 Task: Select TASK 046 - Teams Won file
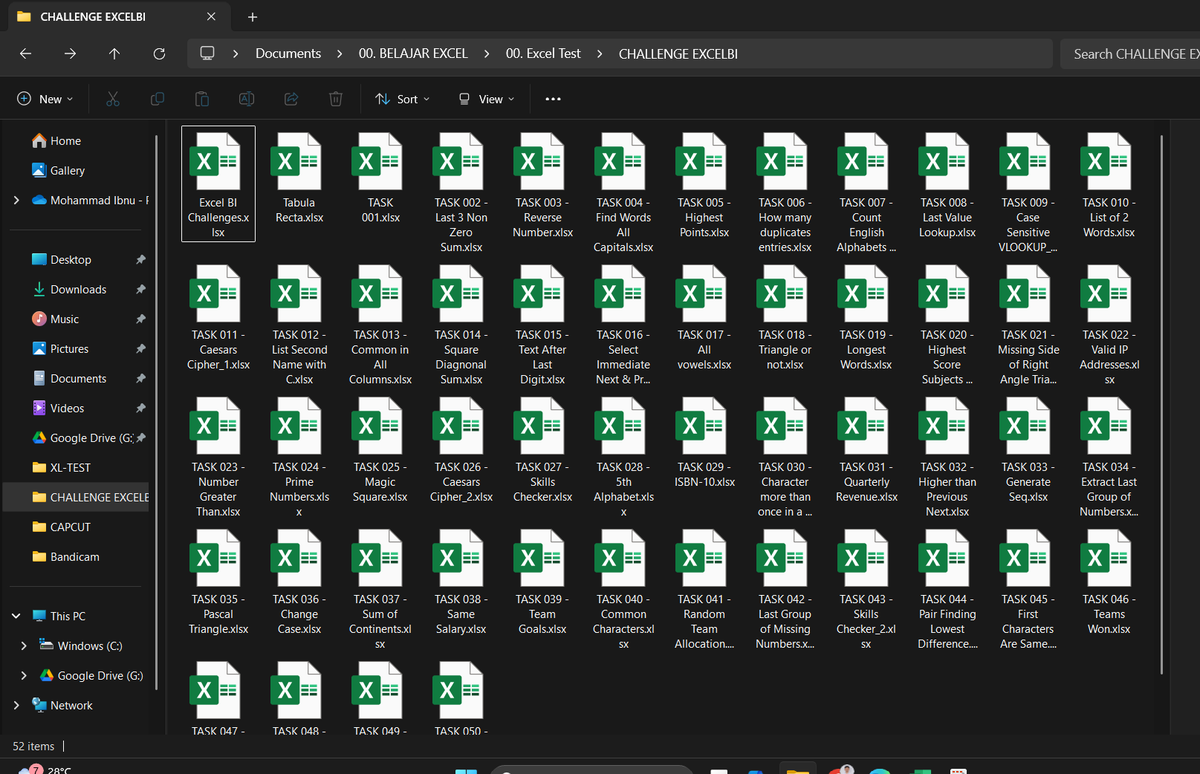click(x=1109, y=582)
